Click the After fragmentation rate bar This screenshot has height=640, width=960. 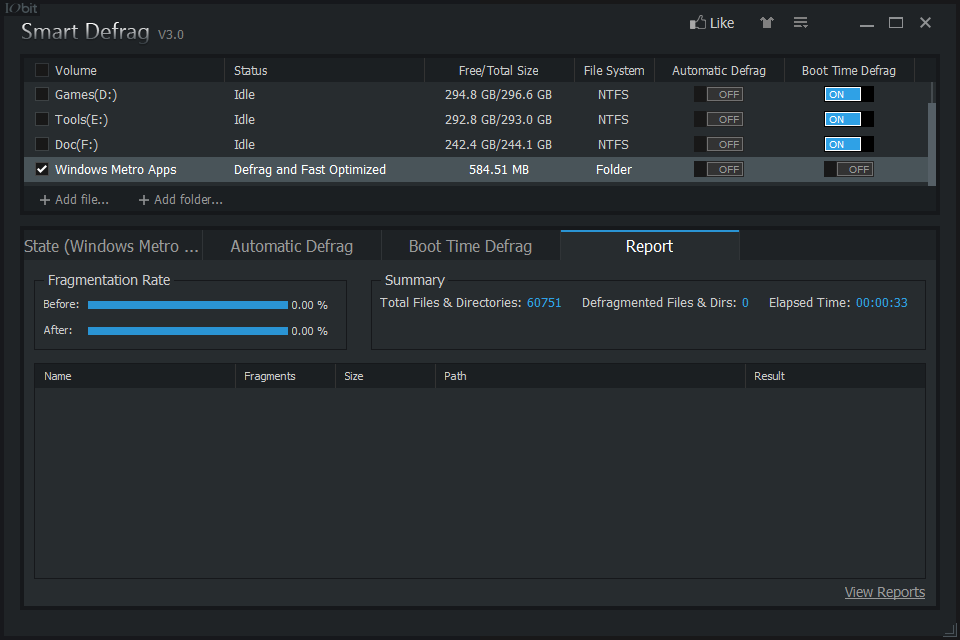[187, 331]
